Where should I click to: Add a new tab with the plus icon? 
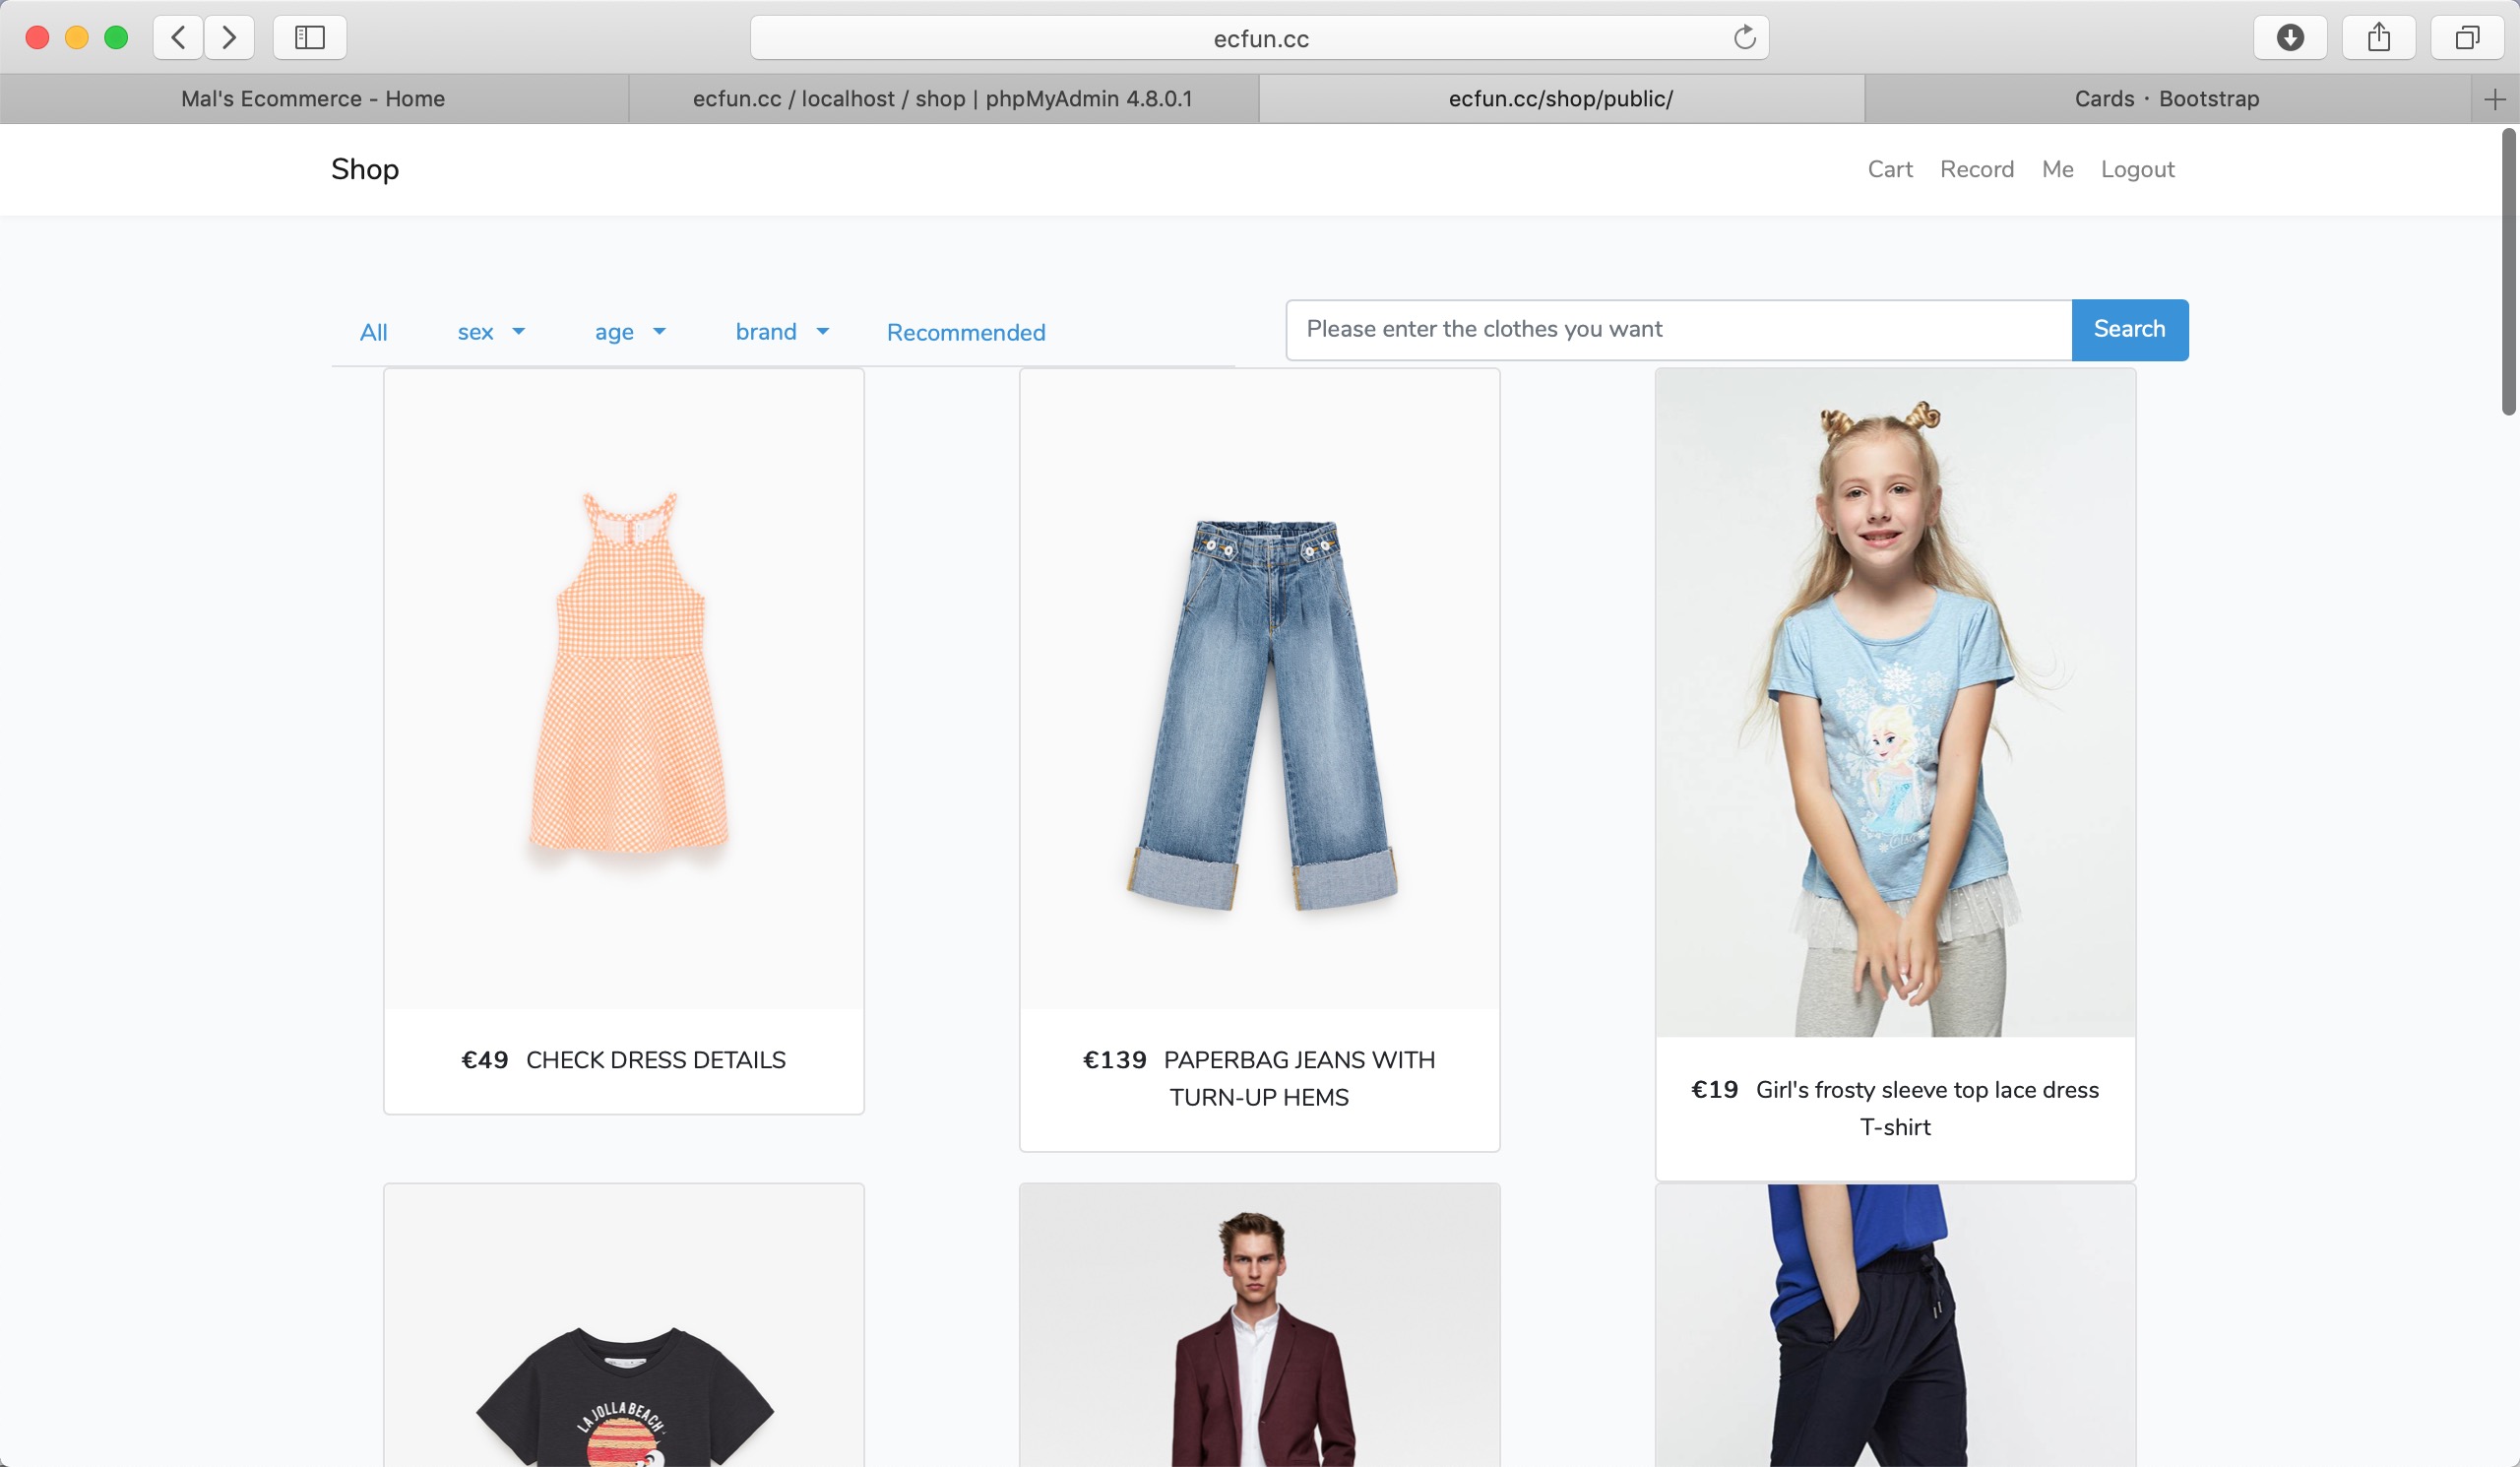tap(2494, 99)
